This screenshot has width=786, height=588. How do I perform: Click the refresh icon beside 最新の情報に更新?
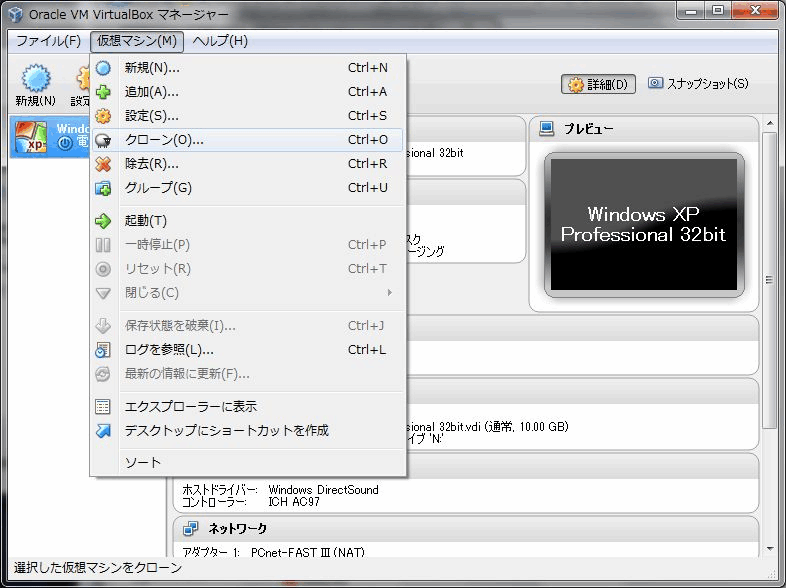[103, 374]
